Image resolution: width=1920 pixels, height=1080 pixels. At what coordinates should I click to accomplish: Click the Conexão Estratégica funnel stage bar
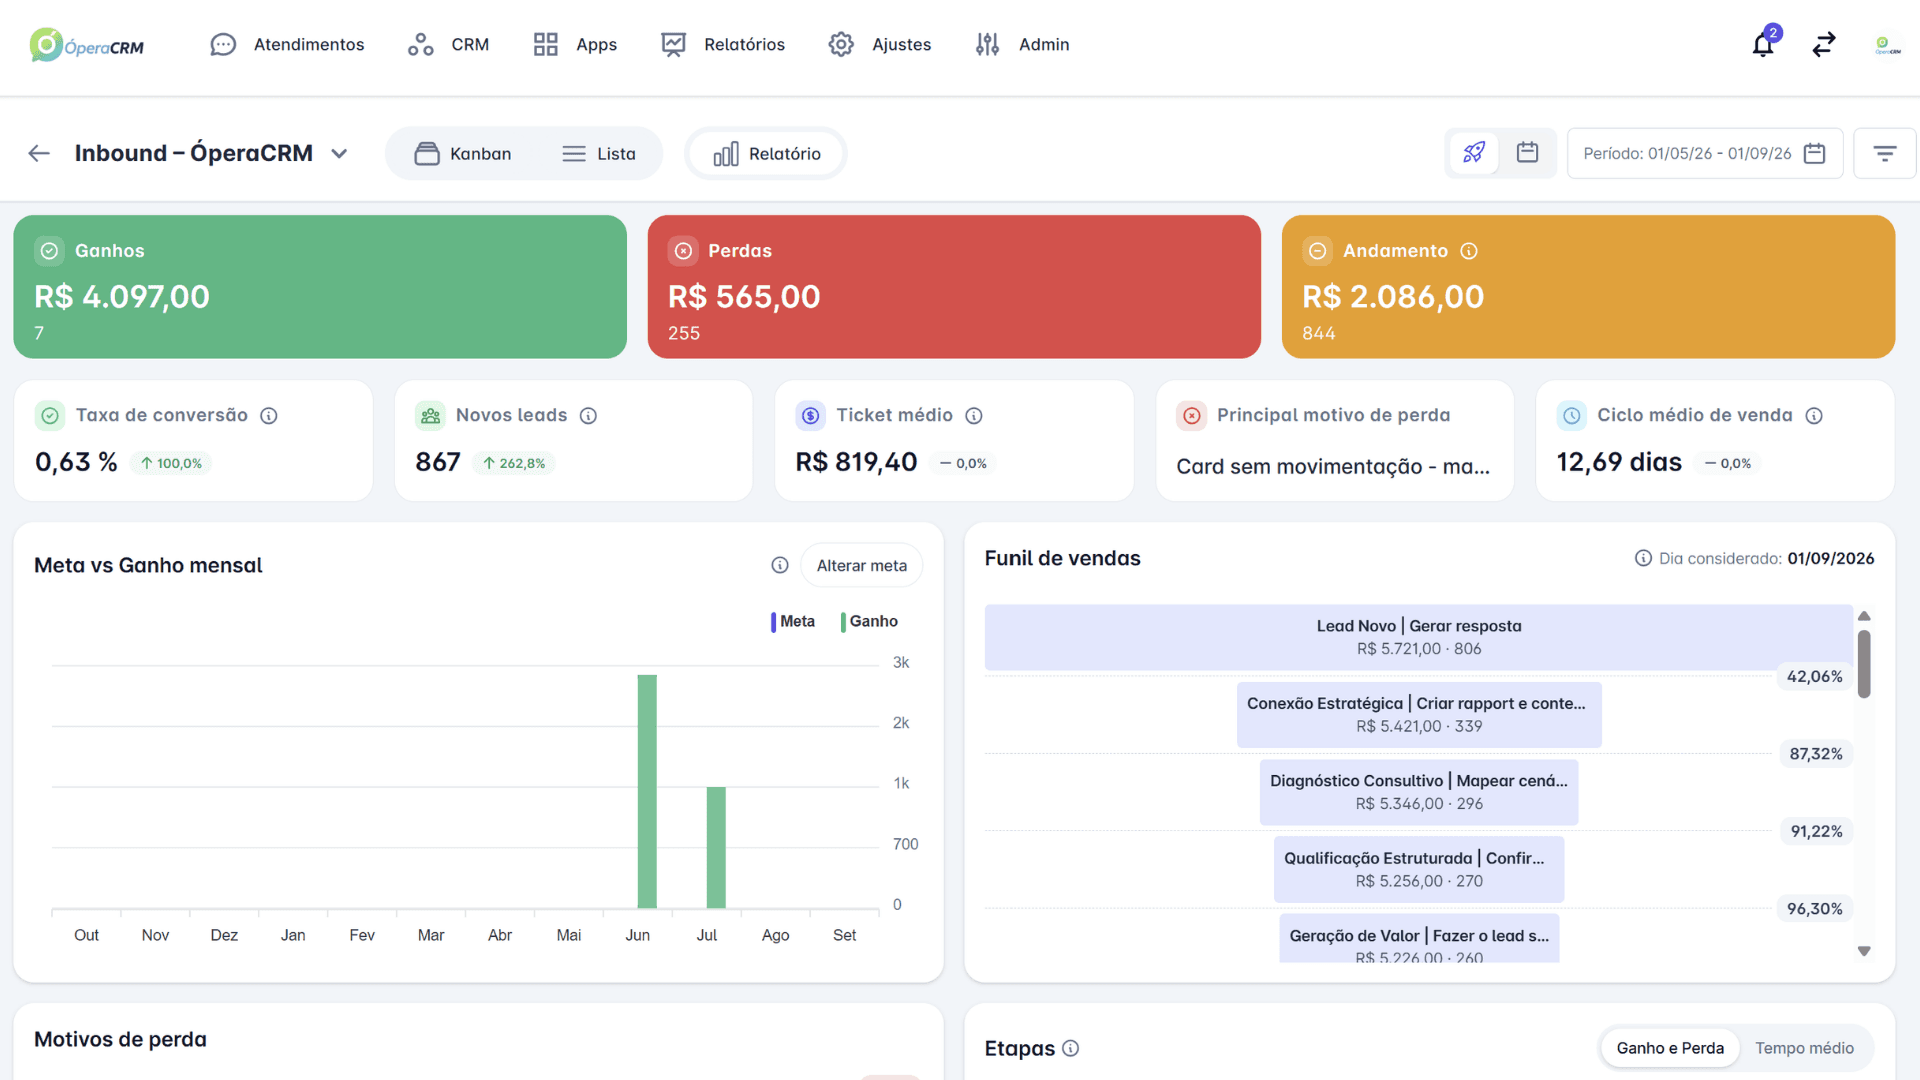[1418, 715]
